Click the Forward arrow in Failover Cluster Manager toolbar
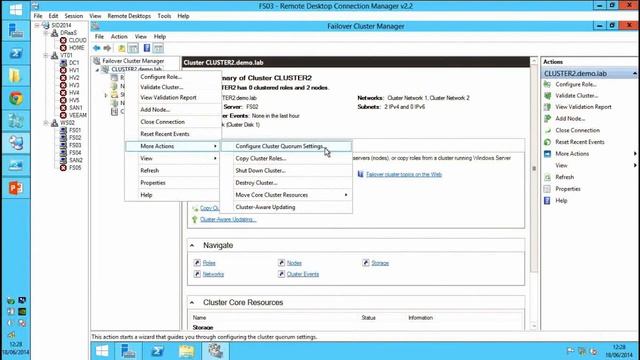This screenshot has height=360, width=640. coord(107,48)
